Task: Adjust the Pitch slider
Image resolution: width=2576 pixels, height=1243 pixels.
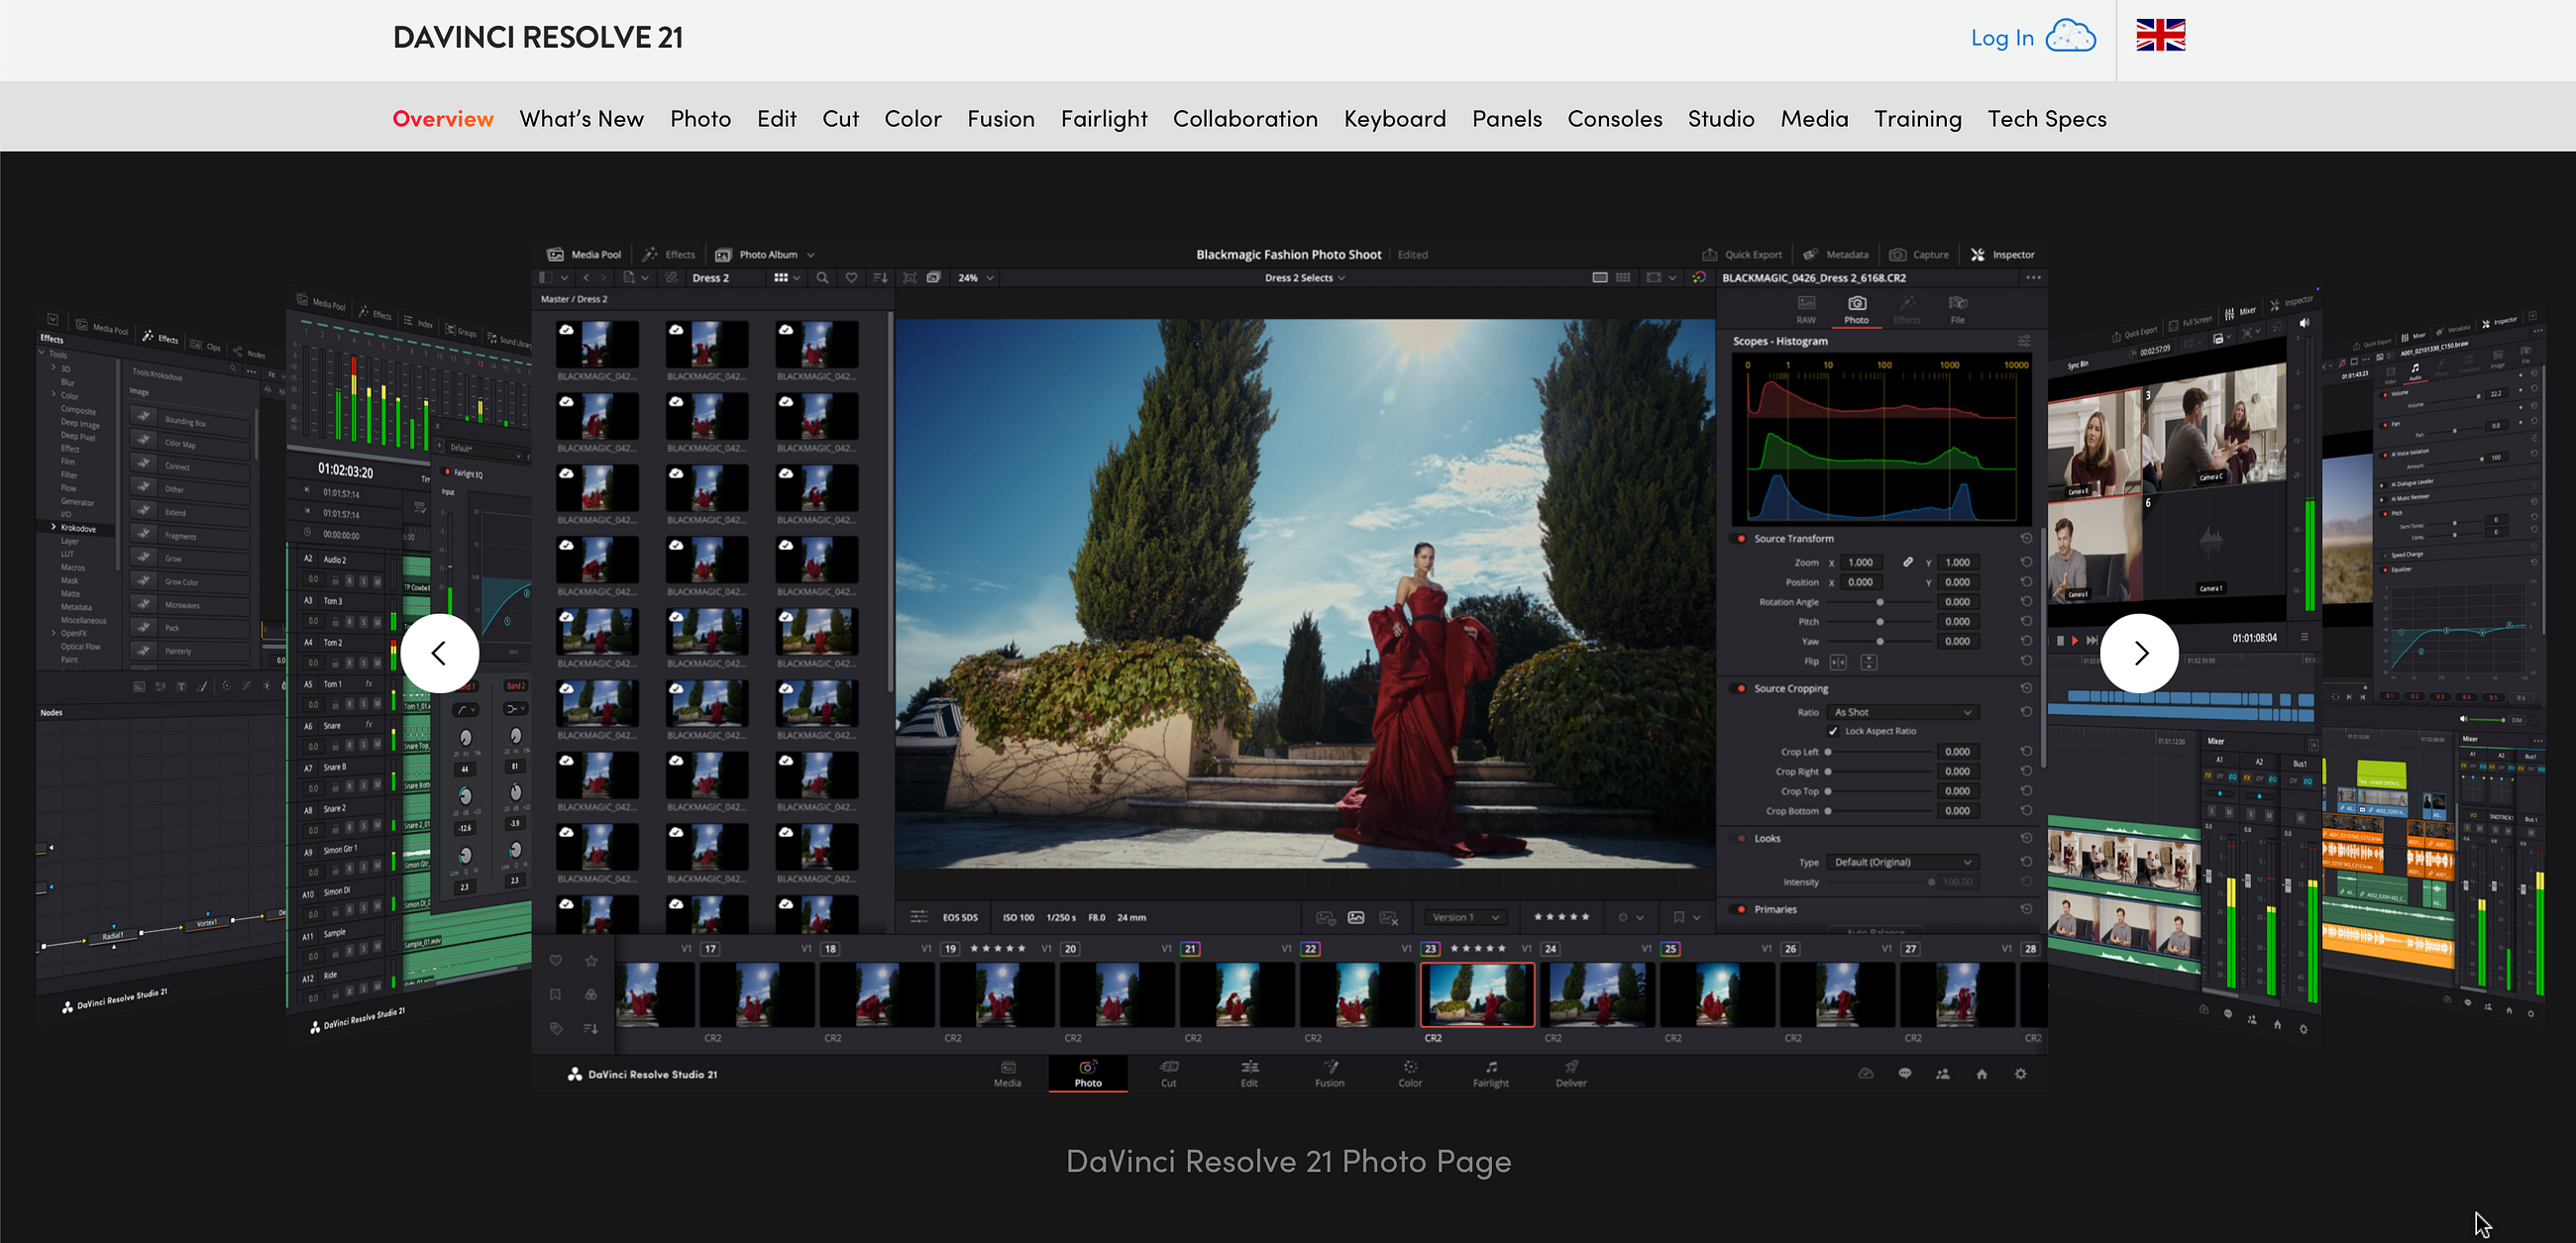Action: (x=1880, y=622)
